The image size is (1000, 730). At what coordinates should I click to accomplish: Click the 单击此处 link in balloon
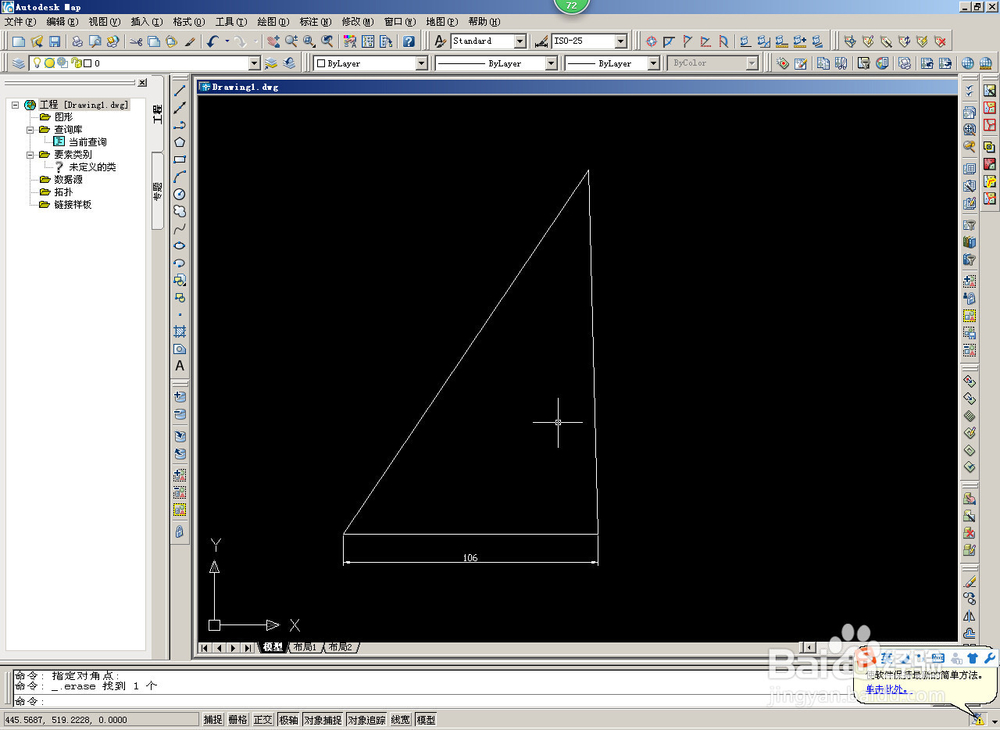click(x=885, y=689)
